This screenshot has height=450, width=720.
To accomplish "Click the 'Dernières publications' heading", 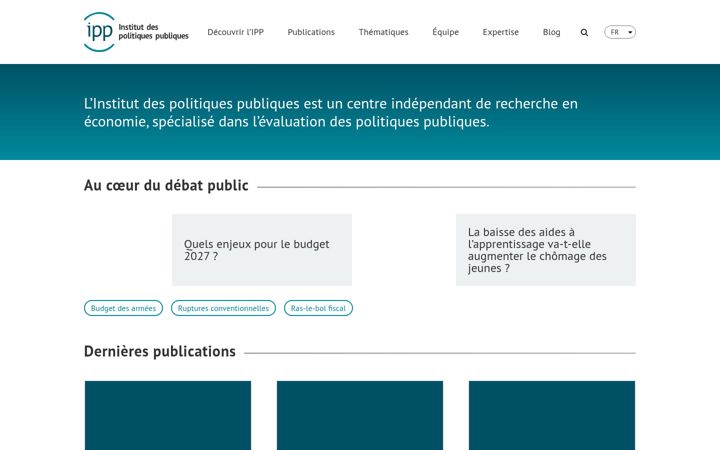I will [x=160, y=351].
